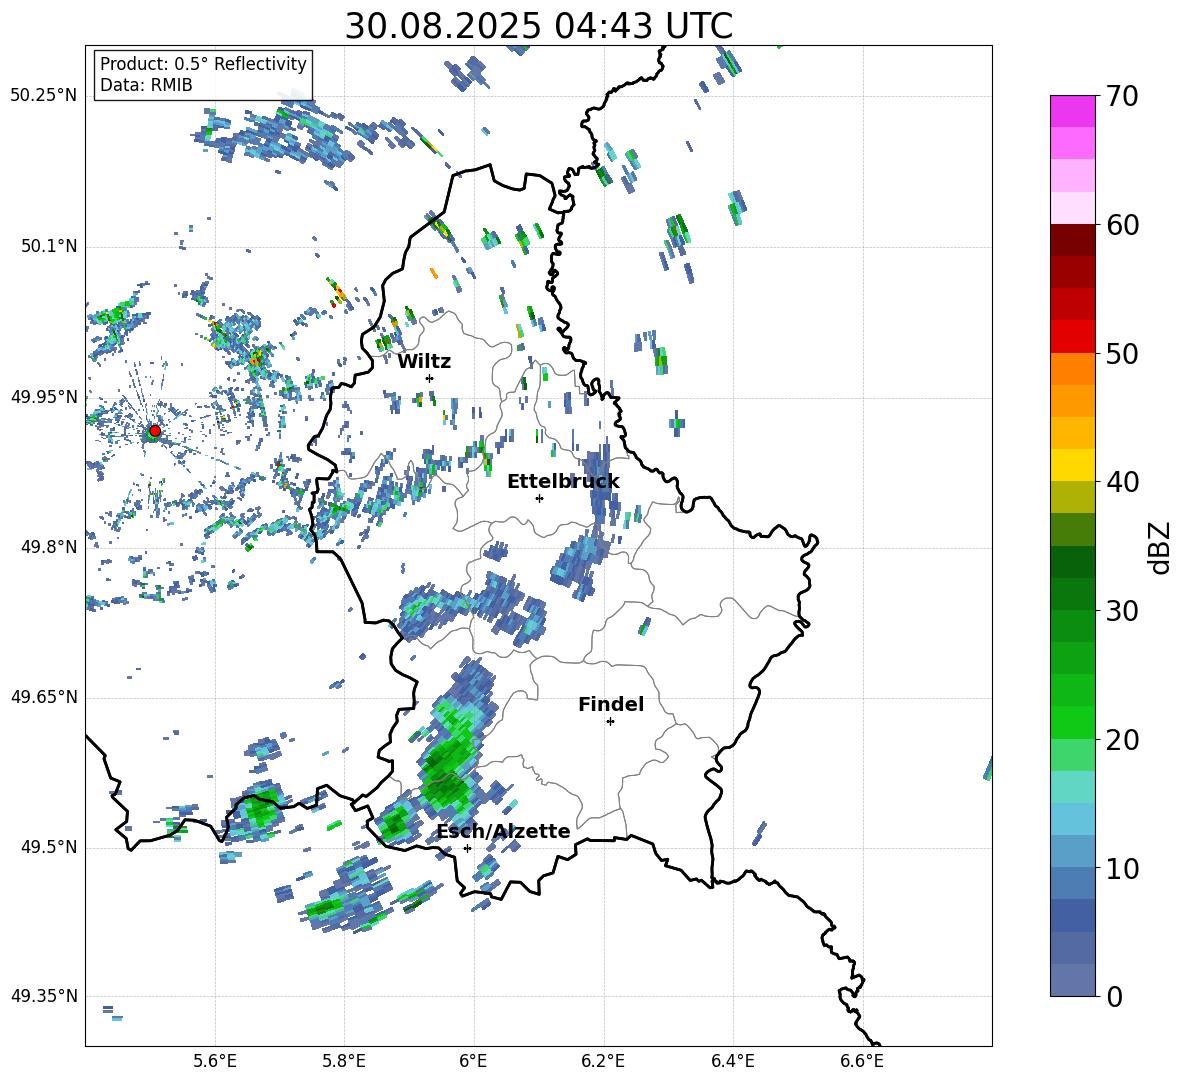Click the 49.65°N latitude label

tap(44, 697)
